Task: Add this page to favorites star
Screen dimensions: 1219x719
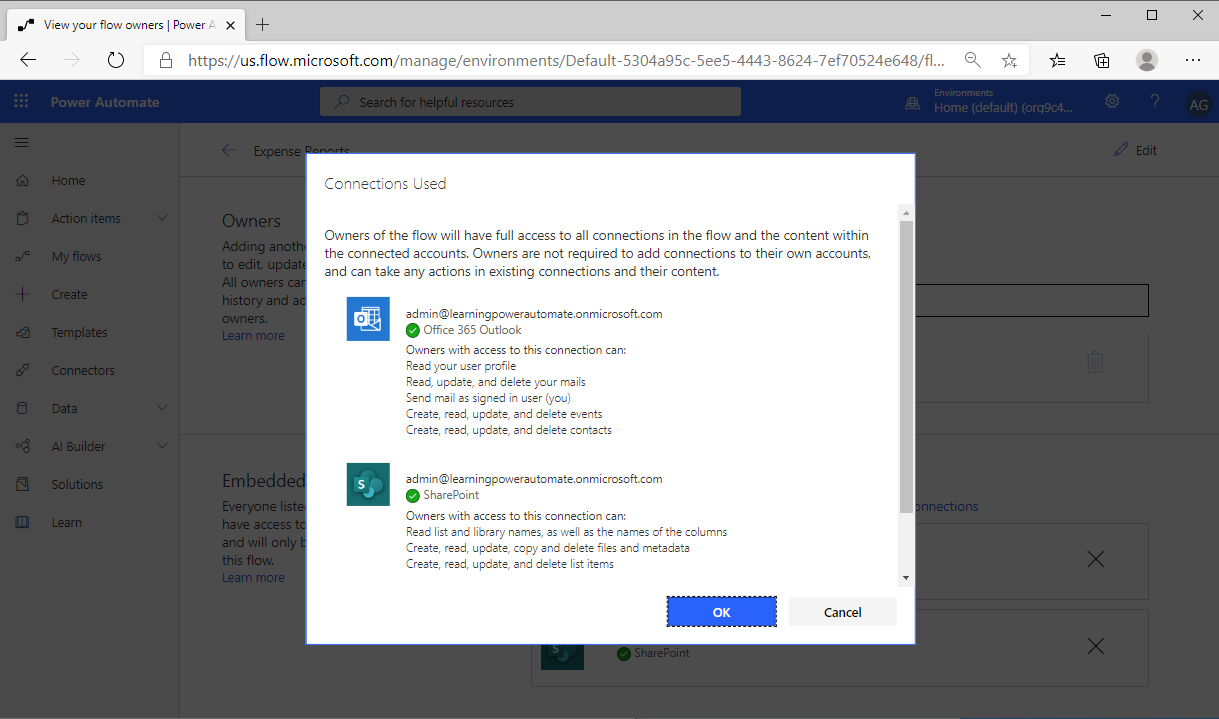Action: (1009, 60)
